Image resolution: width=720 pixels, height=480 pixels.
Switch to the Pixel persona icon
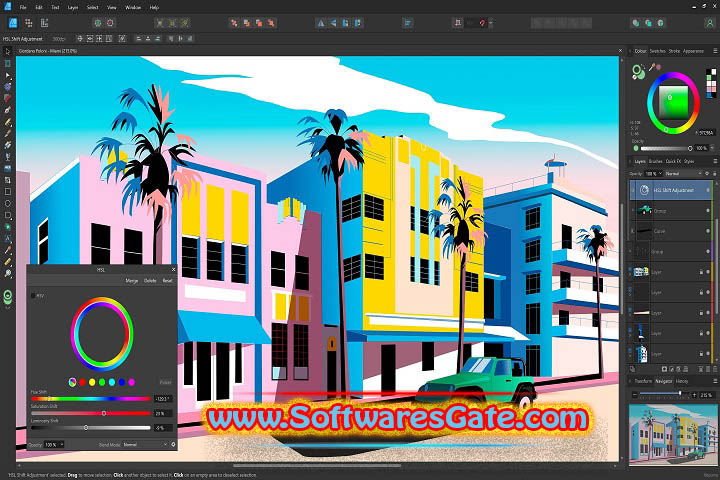(x=29, y=23)
